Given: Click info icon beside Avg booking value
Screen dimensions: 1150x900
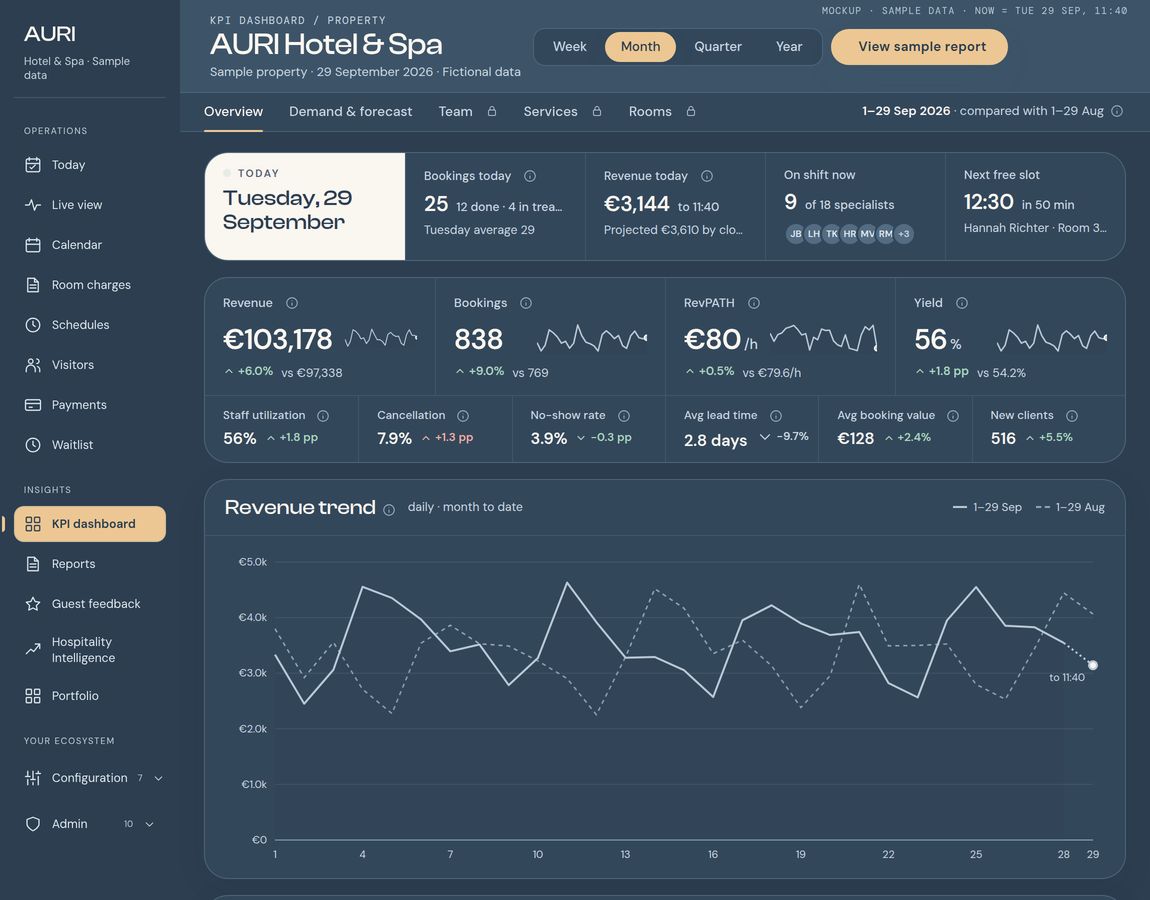Looking at the screenshot, I should 953,416.
